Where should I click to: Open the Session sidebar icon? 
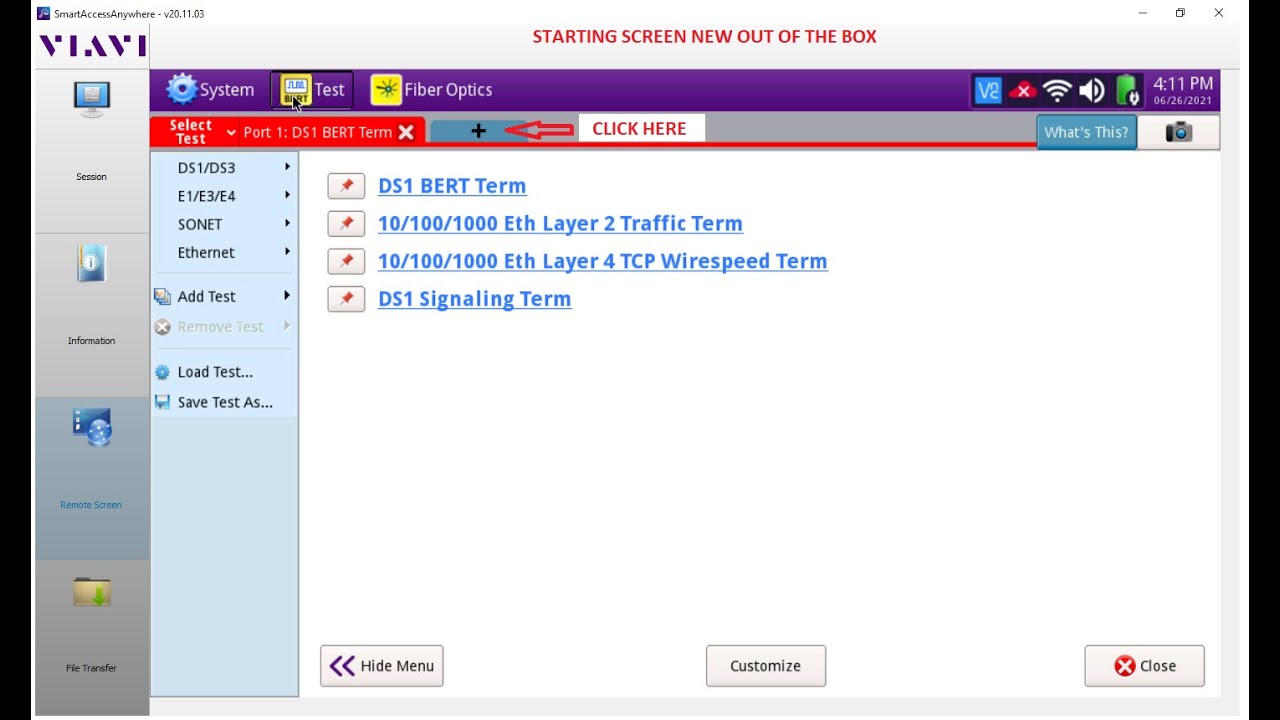92,100
